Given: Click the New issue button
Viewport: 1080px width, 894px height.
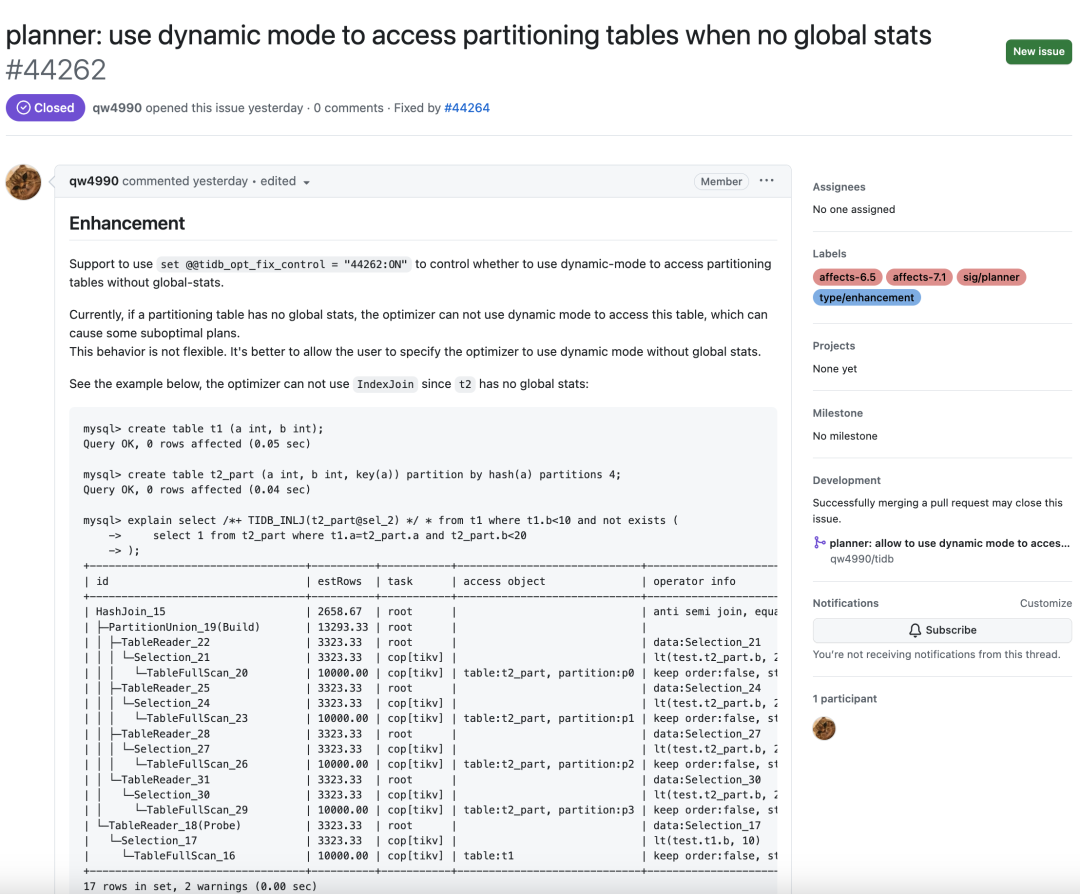Looking at the screenshot, I should click(x=1038, y=52).
